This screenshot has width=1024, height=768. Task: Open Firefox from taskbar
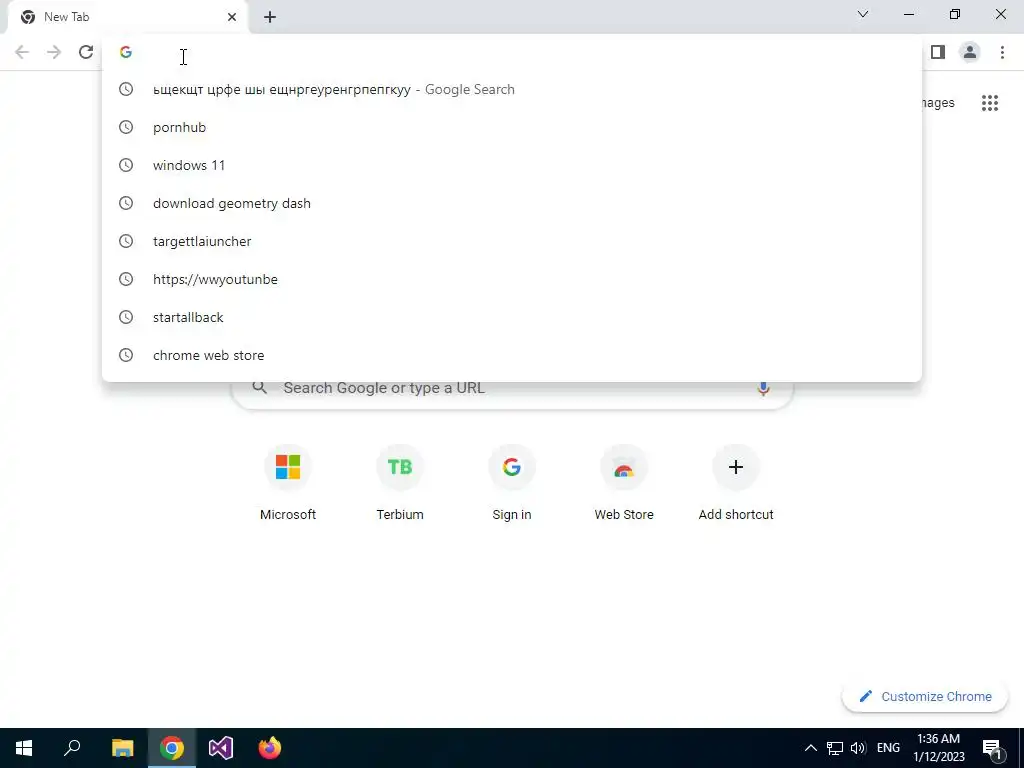click(270, 748)
